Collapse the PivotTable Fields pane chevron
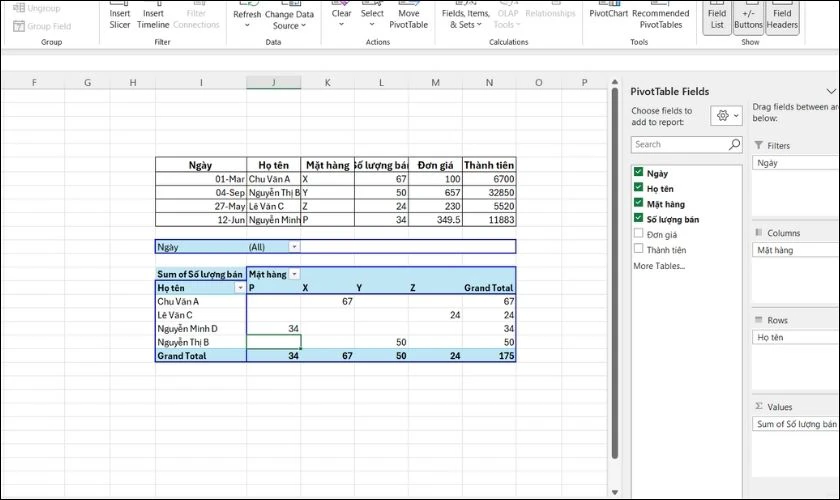The width and height of the screenshot is (840, 500). tap(831, 91)
